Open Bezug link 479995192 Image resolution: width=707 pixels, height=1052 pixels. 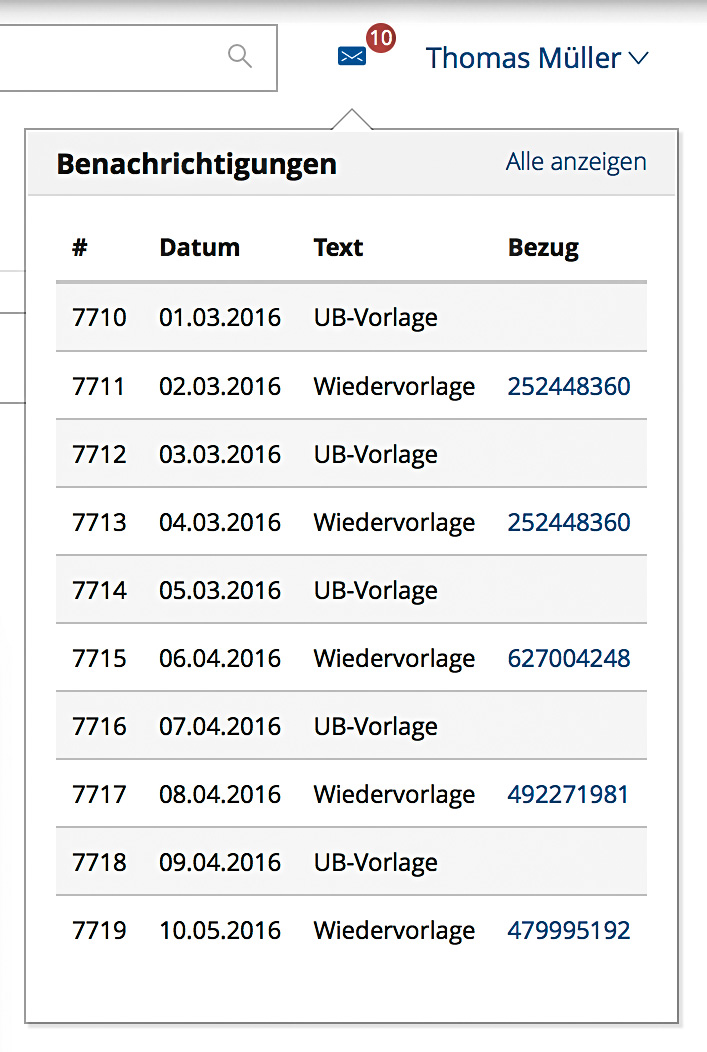pos(569,931)
